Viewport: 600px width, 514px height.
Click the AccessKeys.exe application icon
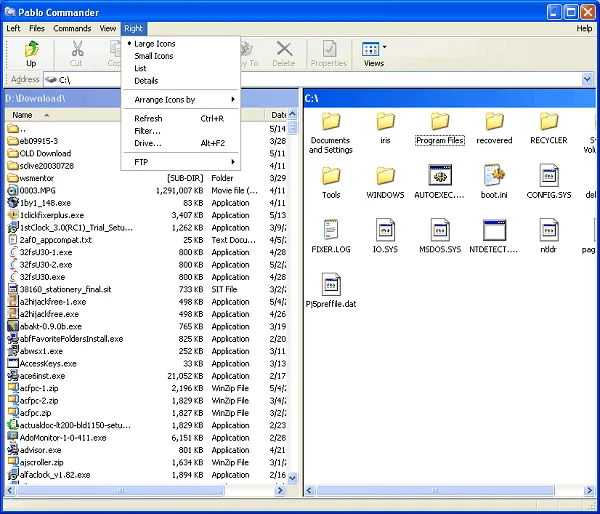click(13, 363)
